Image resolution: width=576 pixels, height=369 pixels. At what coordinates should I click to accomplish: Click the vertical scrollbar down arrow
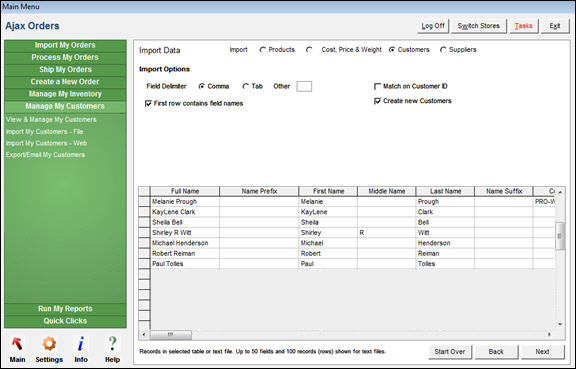[x=560, y=324]
